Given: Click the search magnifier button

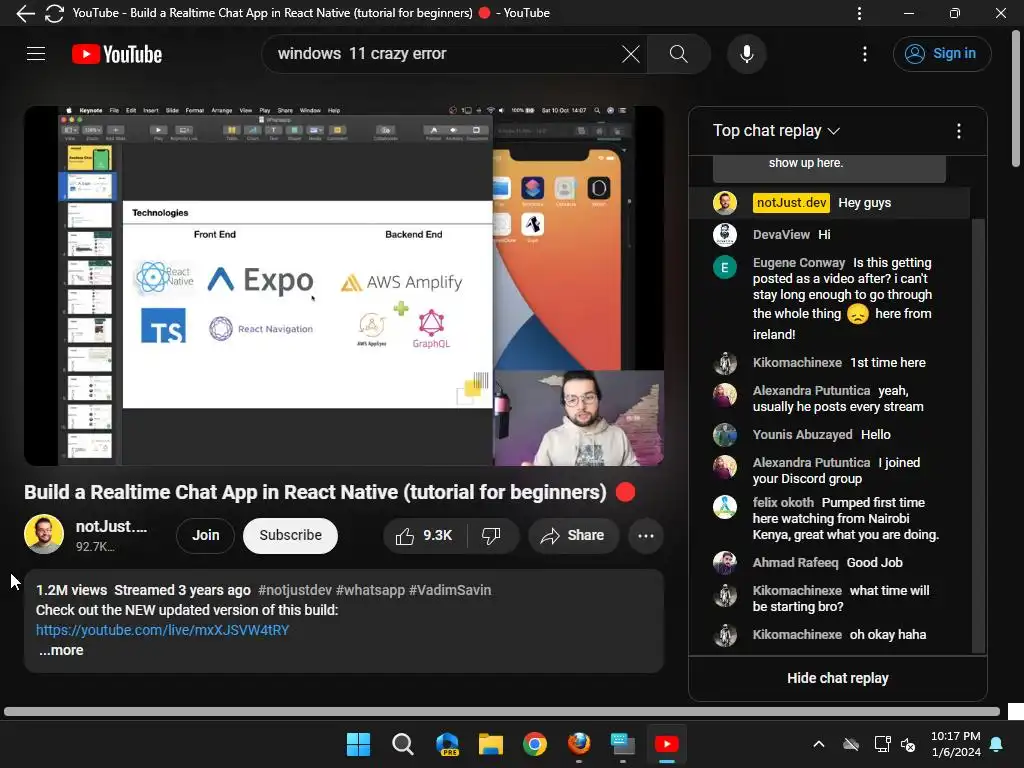Looking at the screenshot, I should [x=679, y=54].
